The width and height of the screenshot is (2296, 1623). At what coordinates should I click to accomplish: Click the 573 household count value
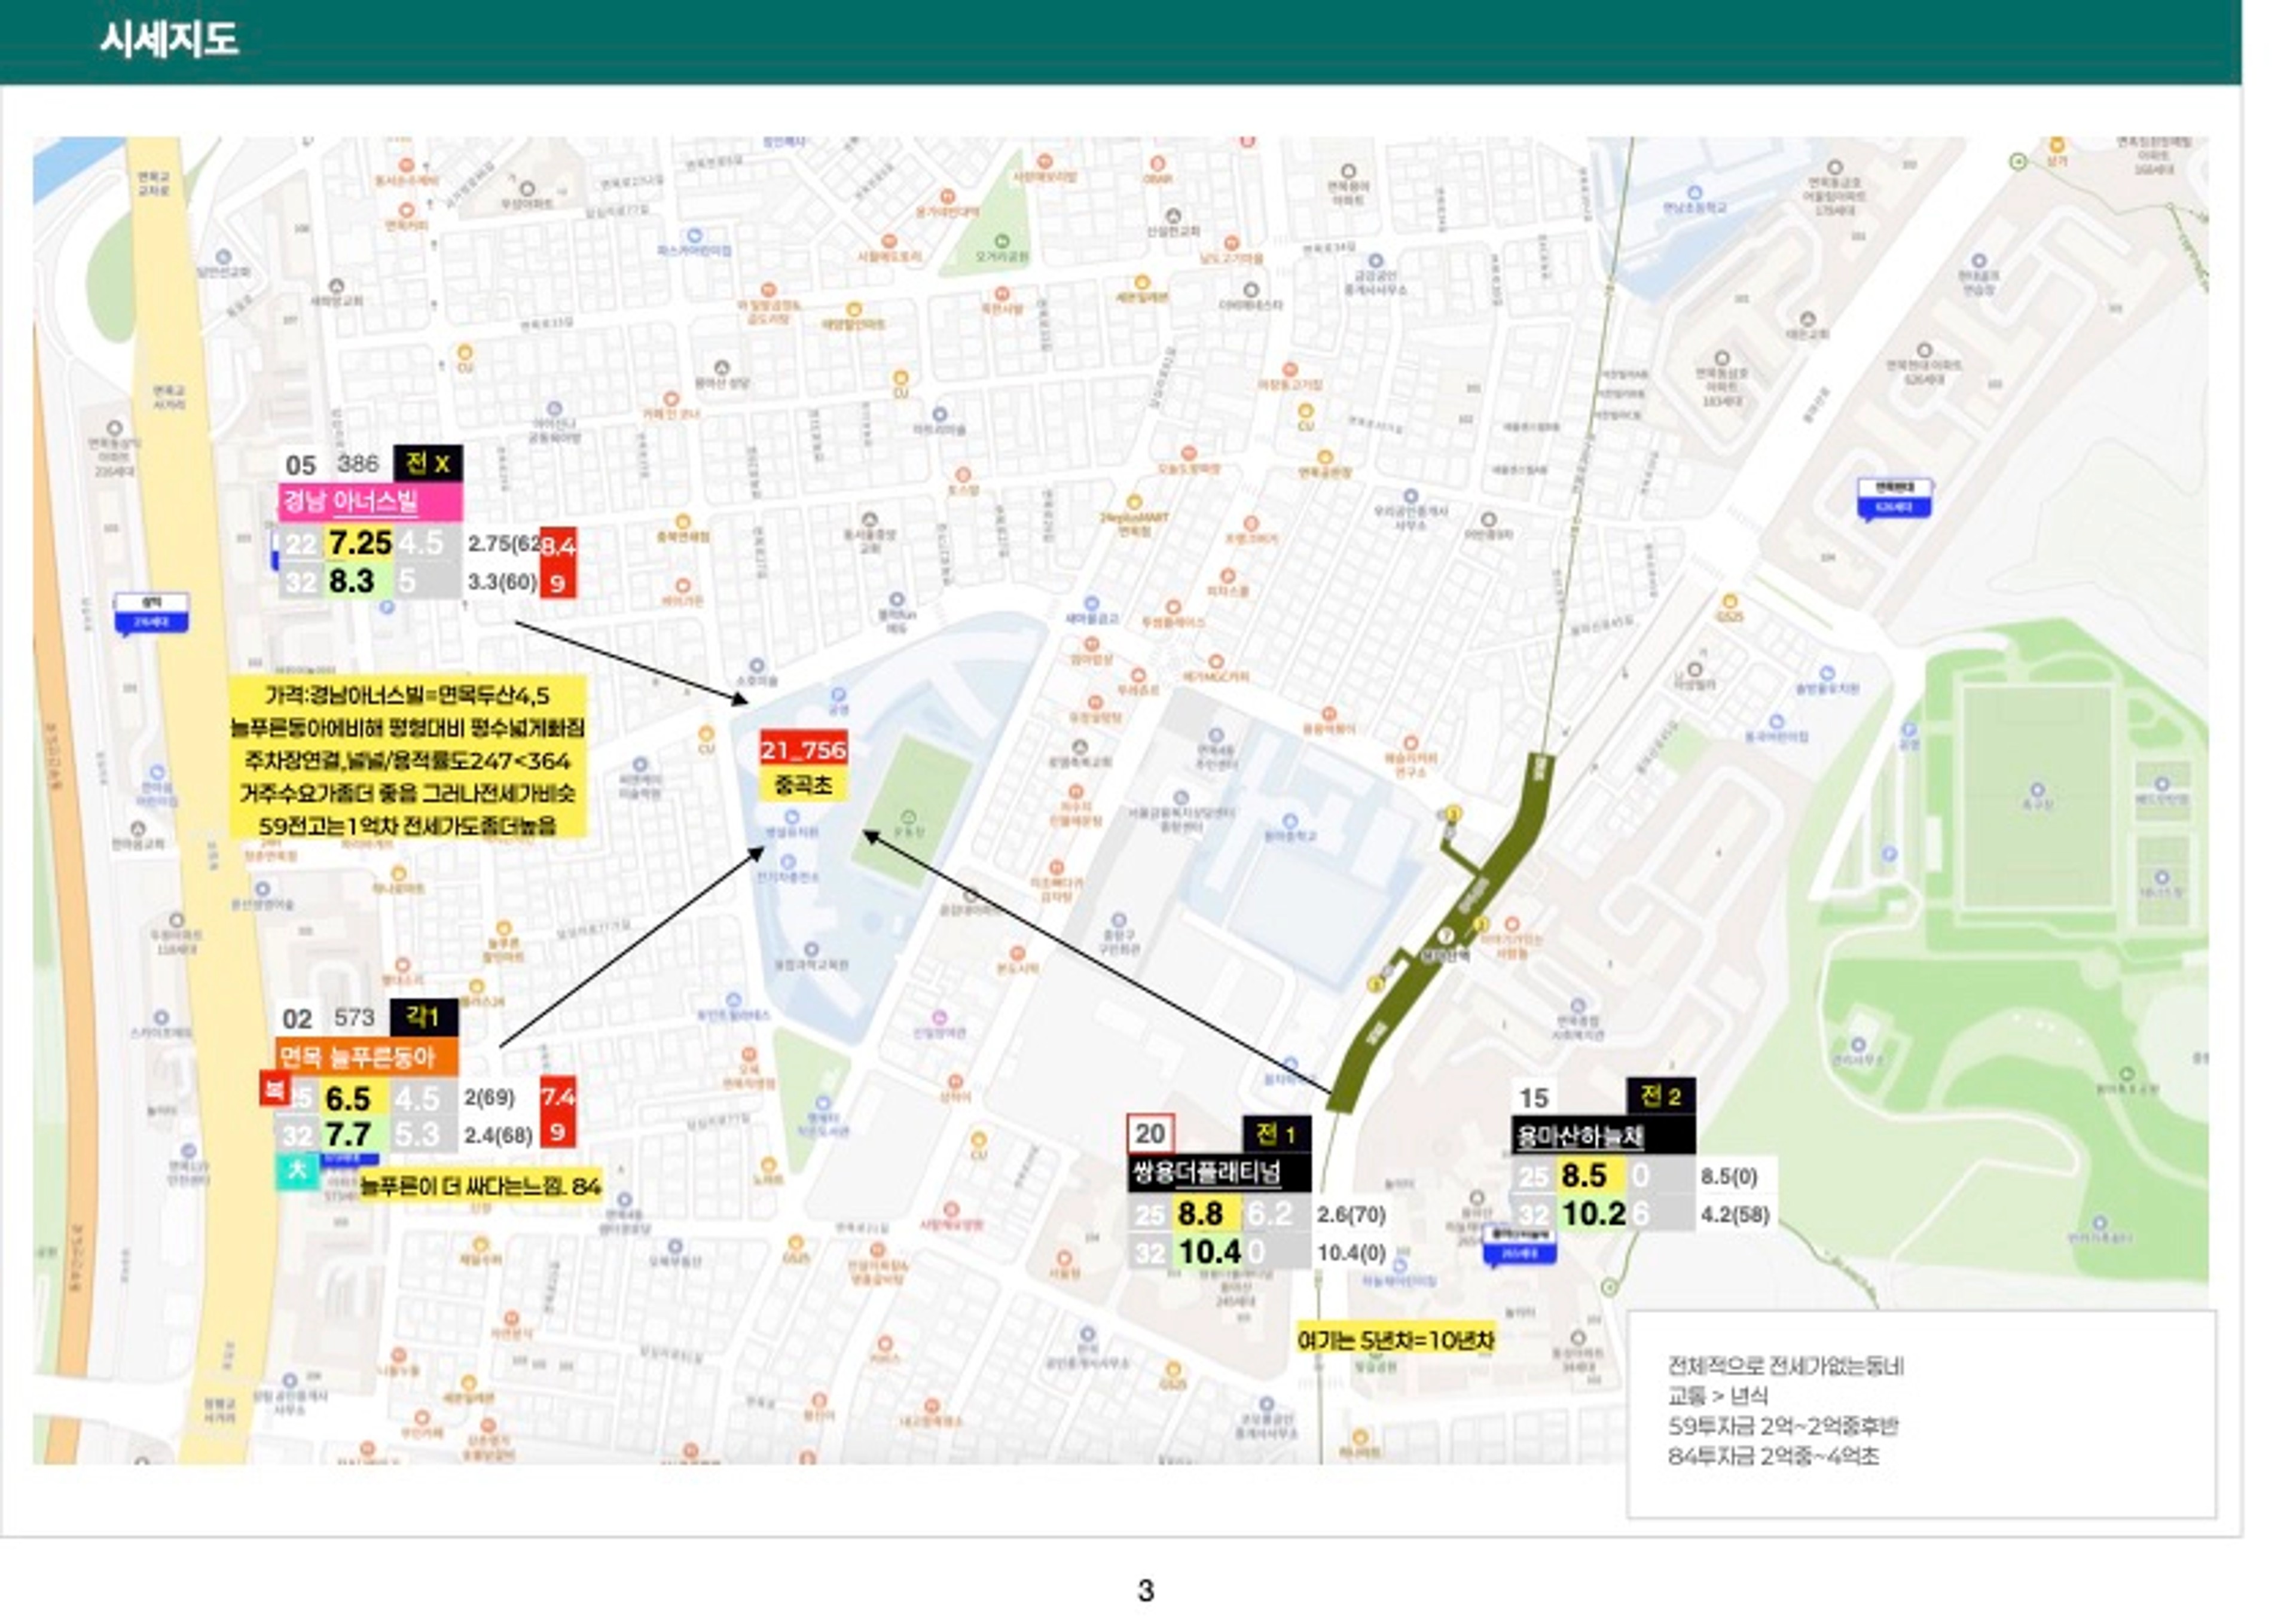click(x=354, y=1018)
